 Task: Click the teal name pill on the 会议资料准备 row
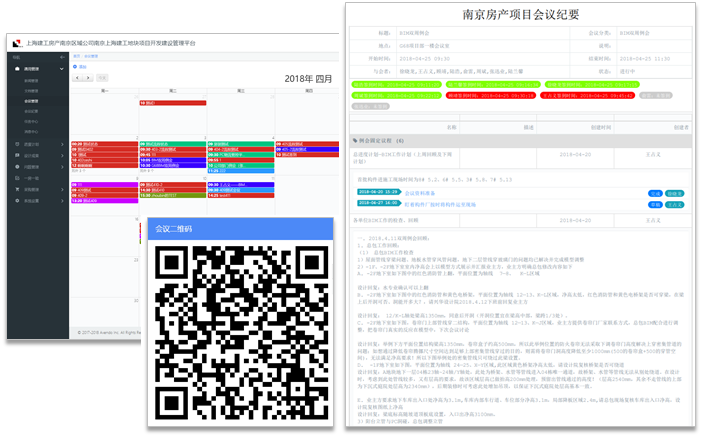point(674,193)
